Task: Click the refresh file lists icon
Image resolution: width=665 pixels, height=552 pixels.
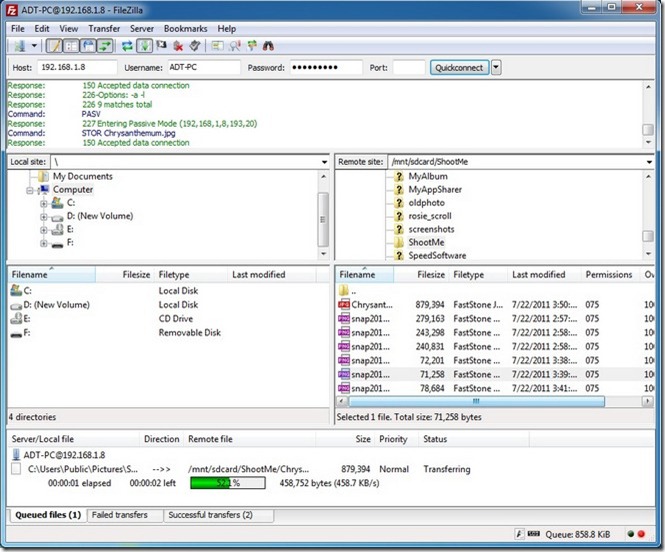Action: [x=127, y=46]
